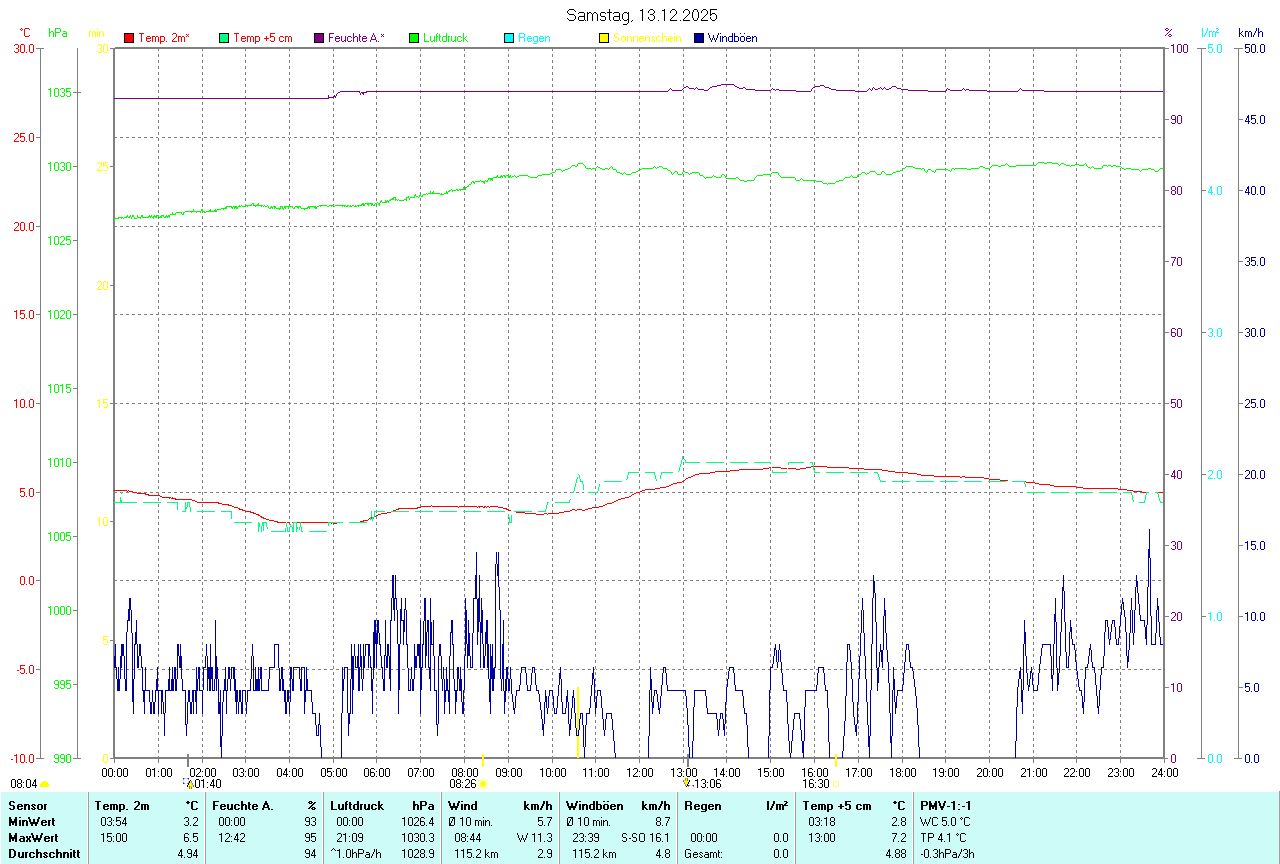Click the 12:00 label on the time axis
Viewport: 1280px width, 864px height.
click(x=640, y=773)
